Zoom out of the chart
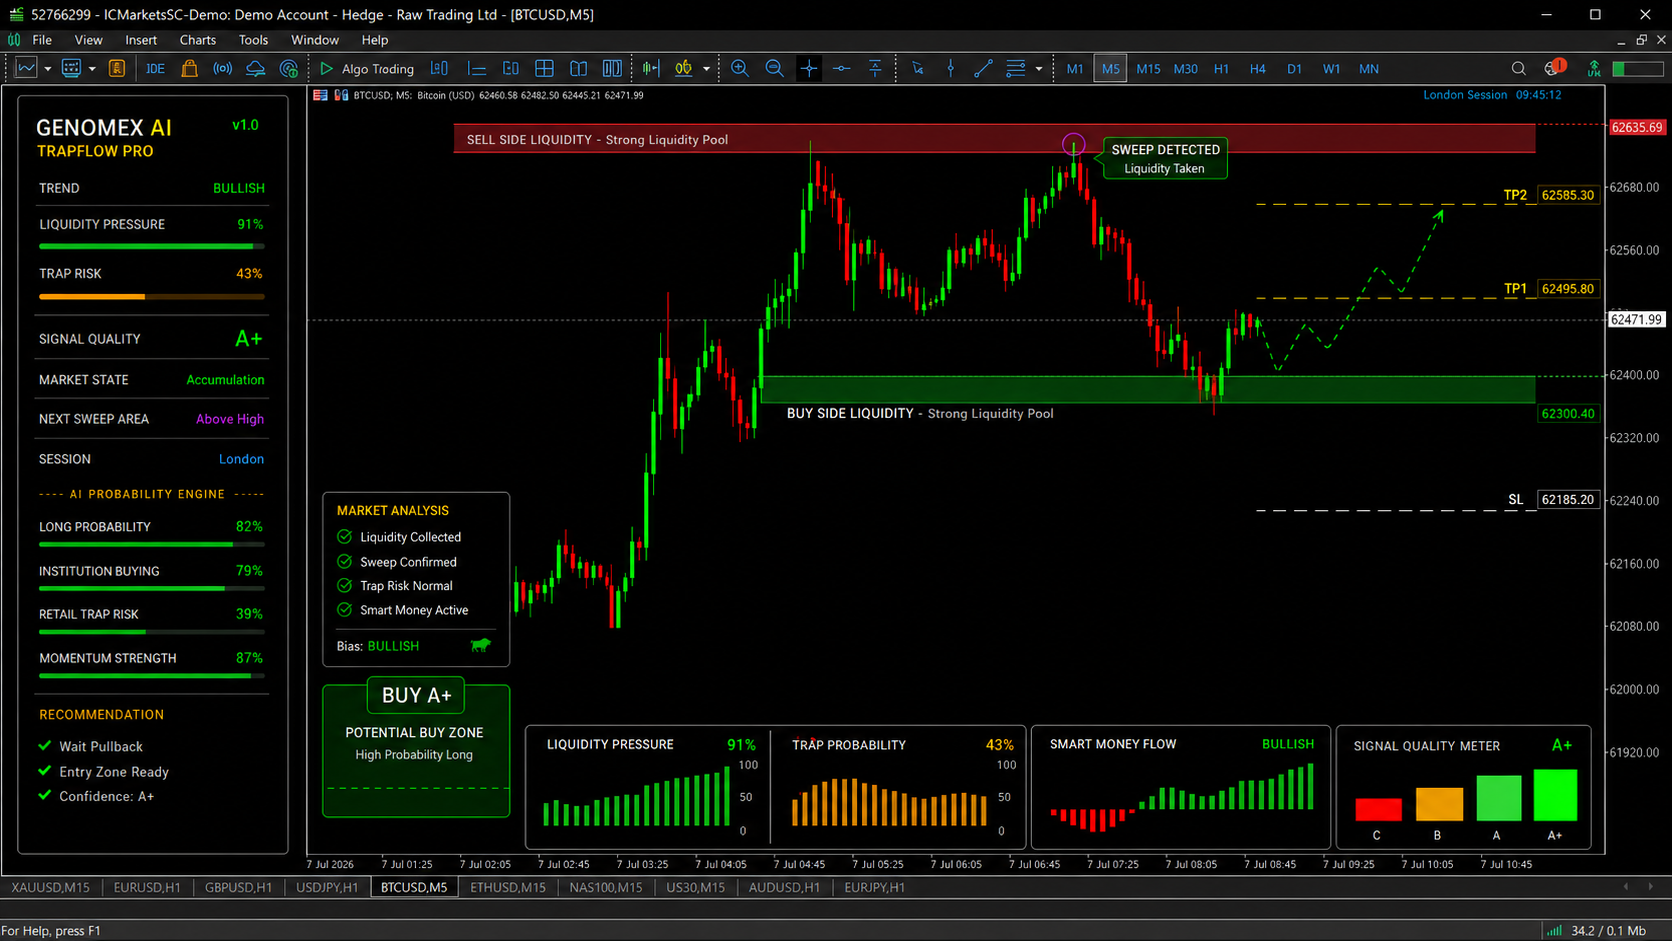This screenshot has height=941, width=1672. [x=774, y=68]
